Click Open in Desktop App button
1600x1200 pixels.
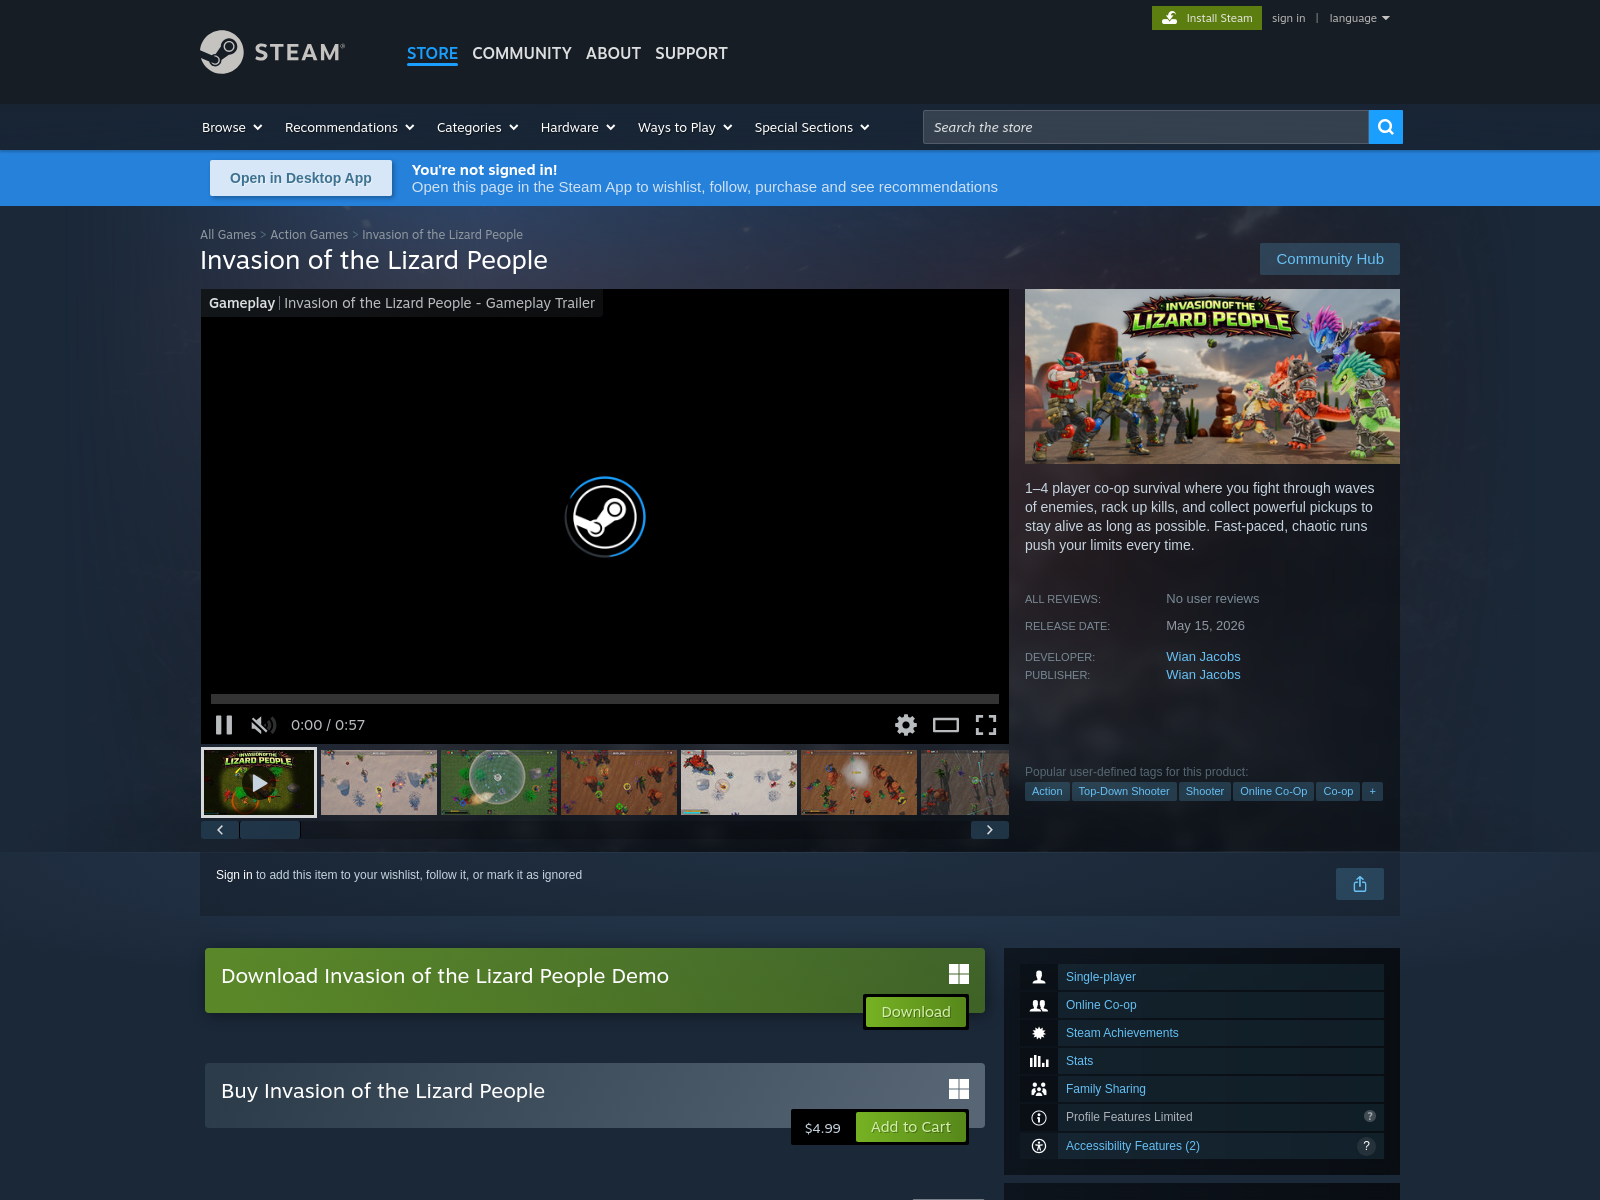pyautogui.click(x=301, y=178)
